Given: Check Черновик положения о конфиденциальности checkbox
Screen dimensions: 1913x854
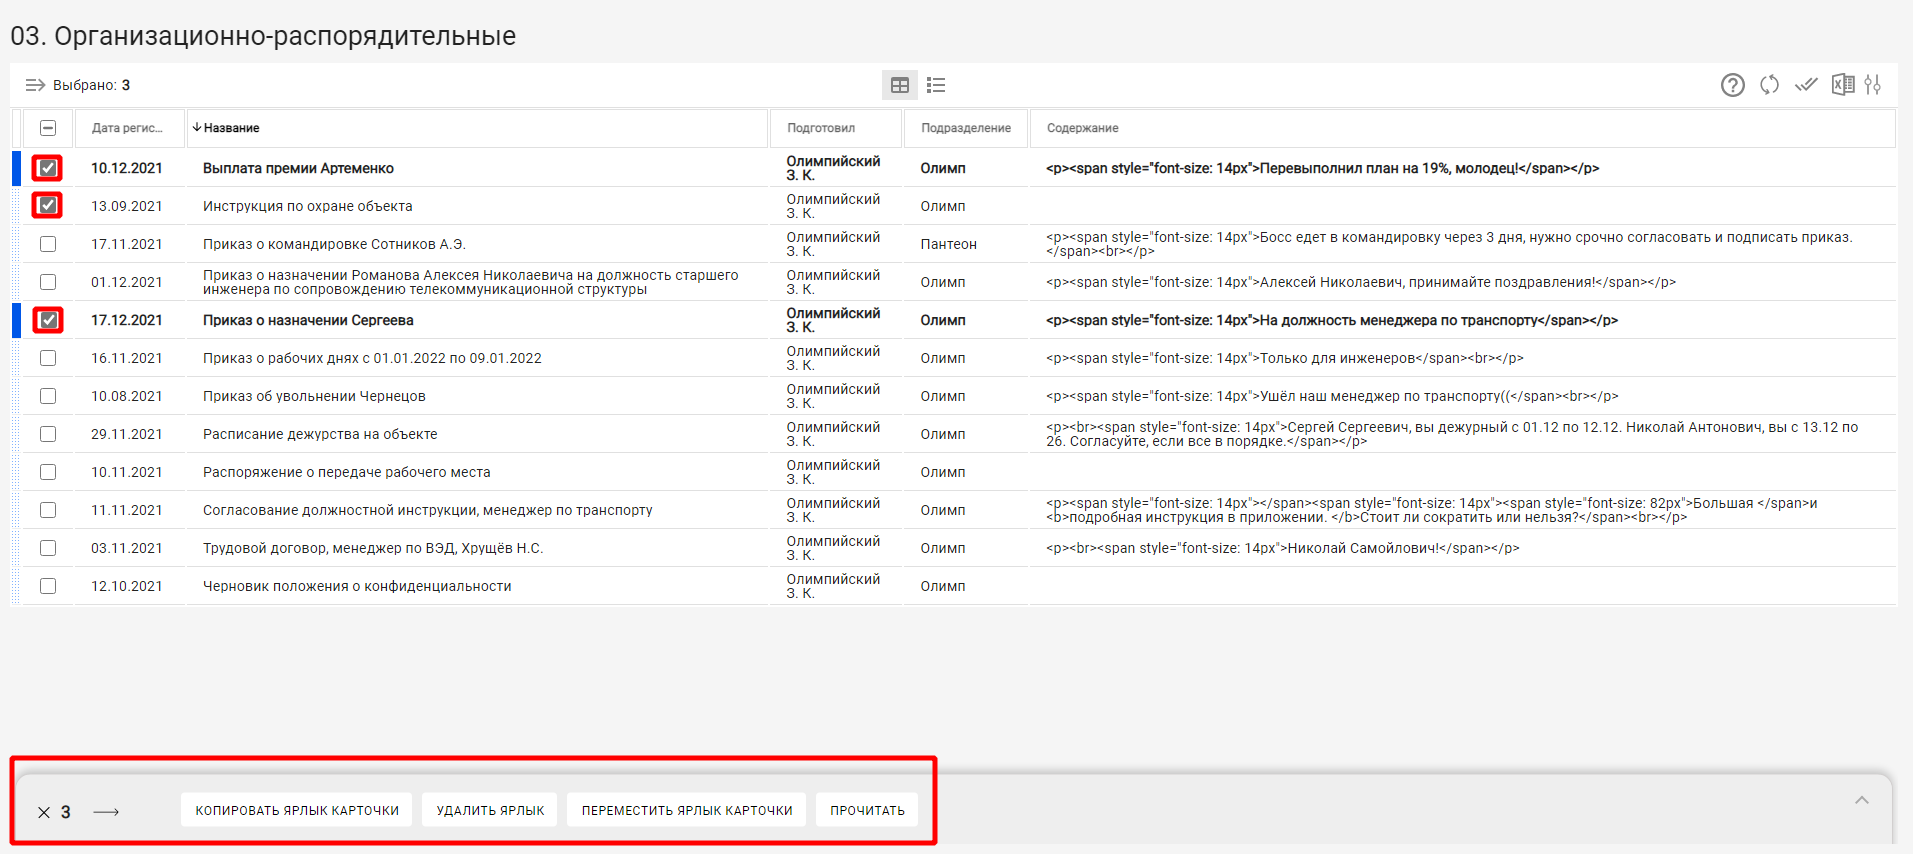Looking at the screenshot, I should (48, 586).
